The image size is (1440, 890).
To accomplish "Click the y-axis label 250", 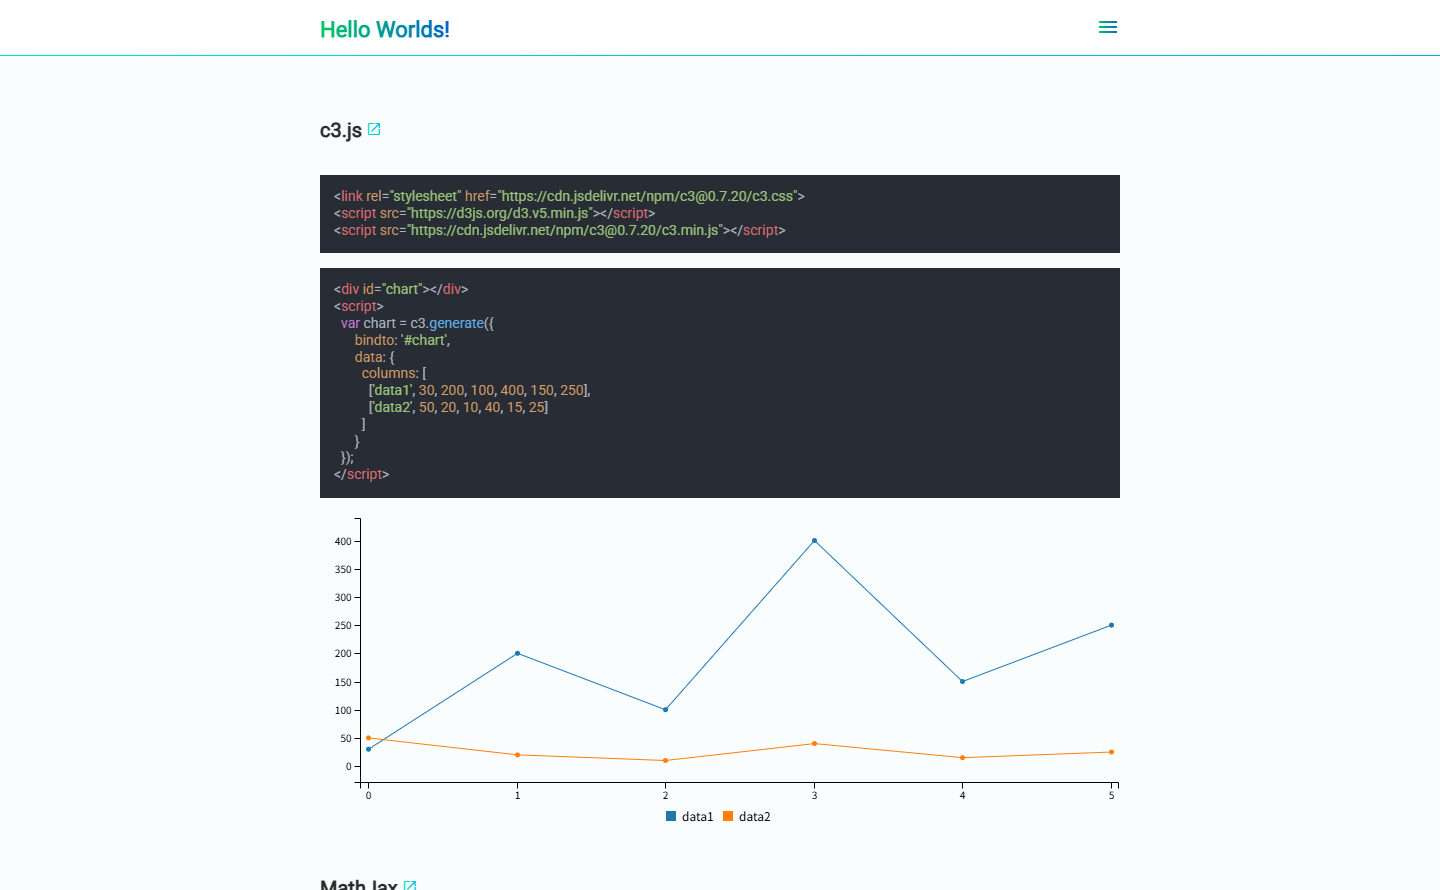I will pos(343,626).
